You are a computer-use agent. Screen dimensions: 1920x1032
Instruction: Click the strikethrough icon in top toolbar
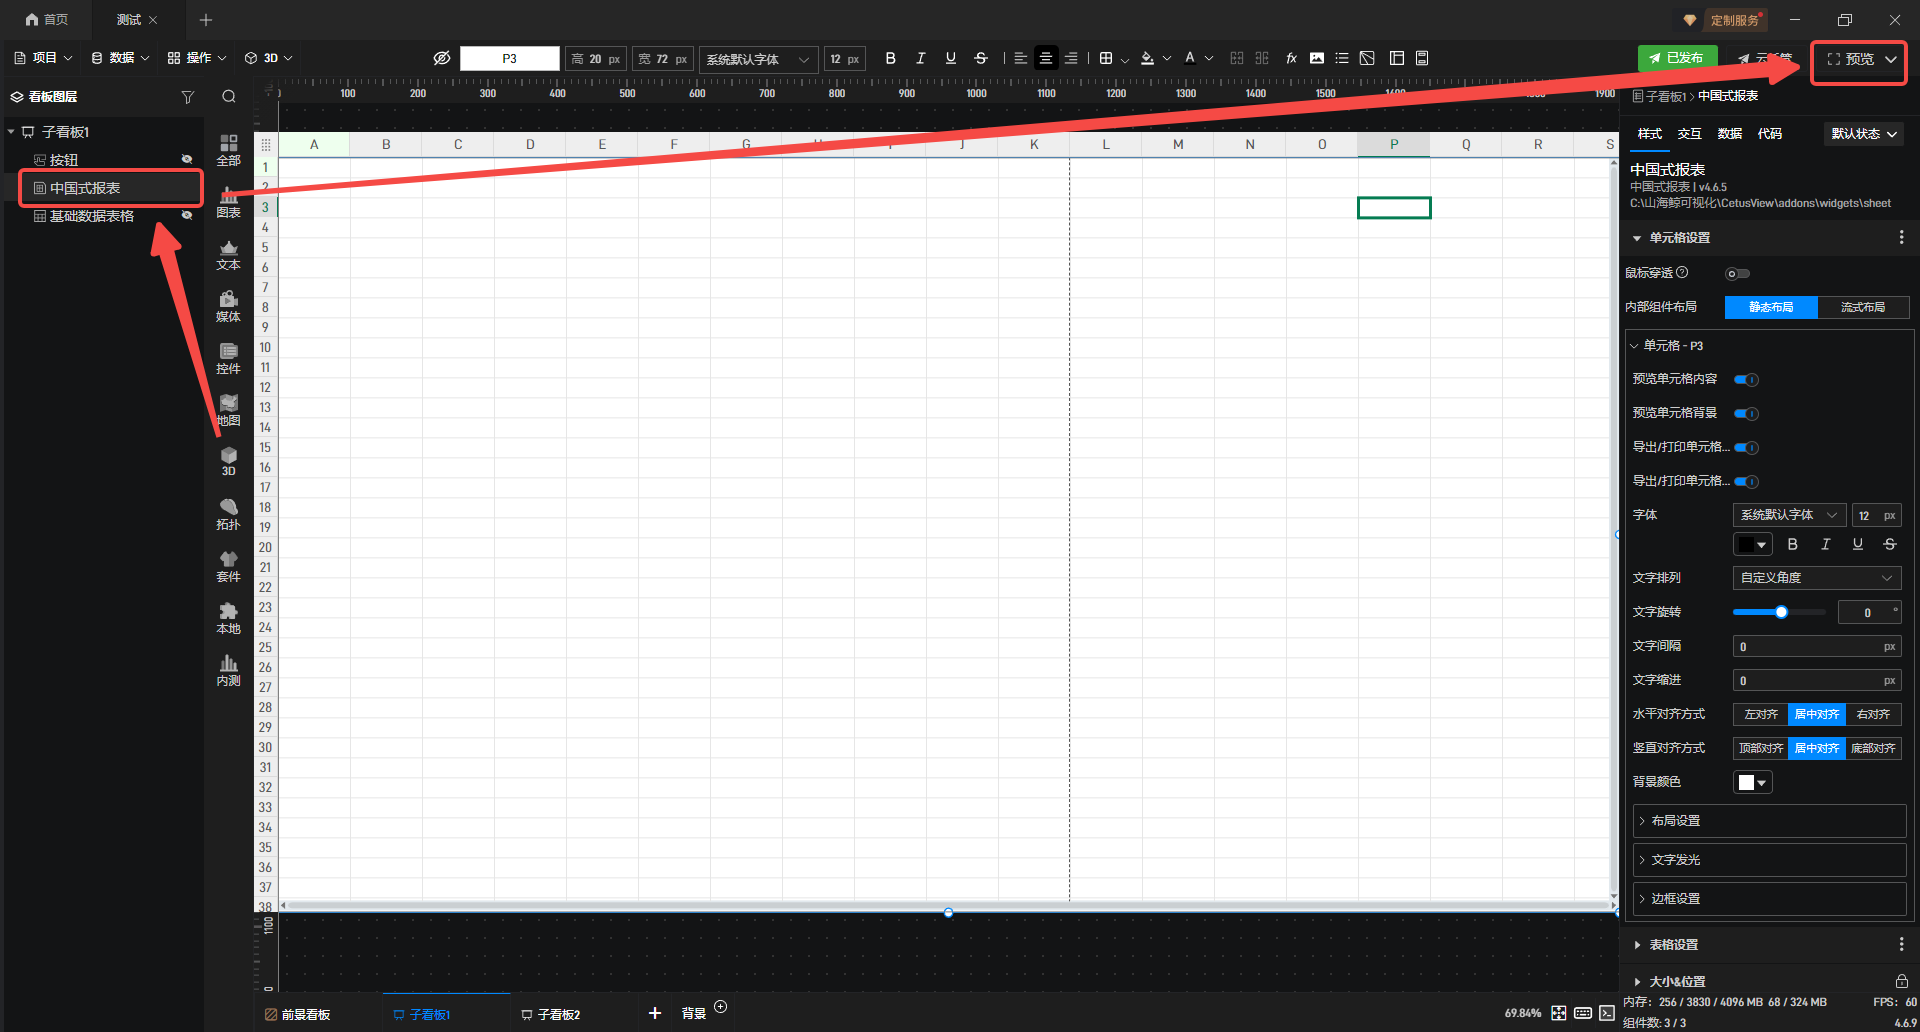[x=981, y=58]
